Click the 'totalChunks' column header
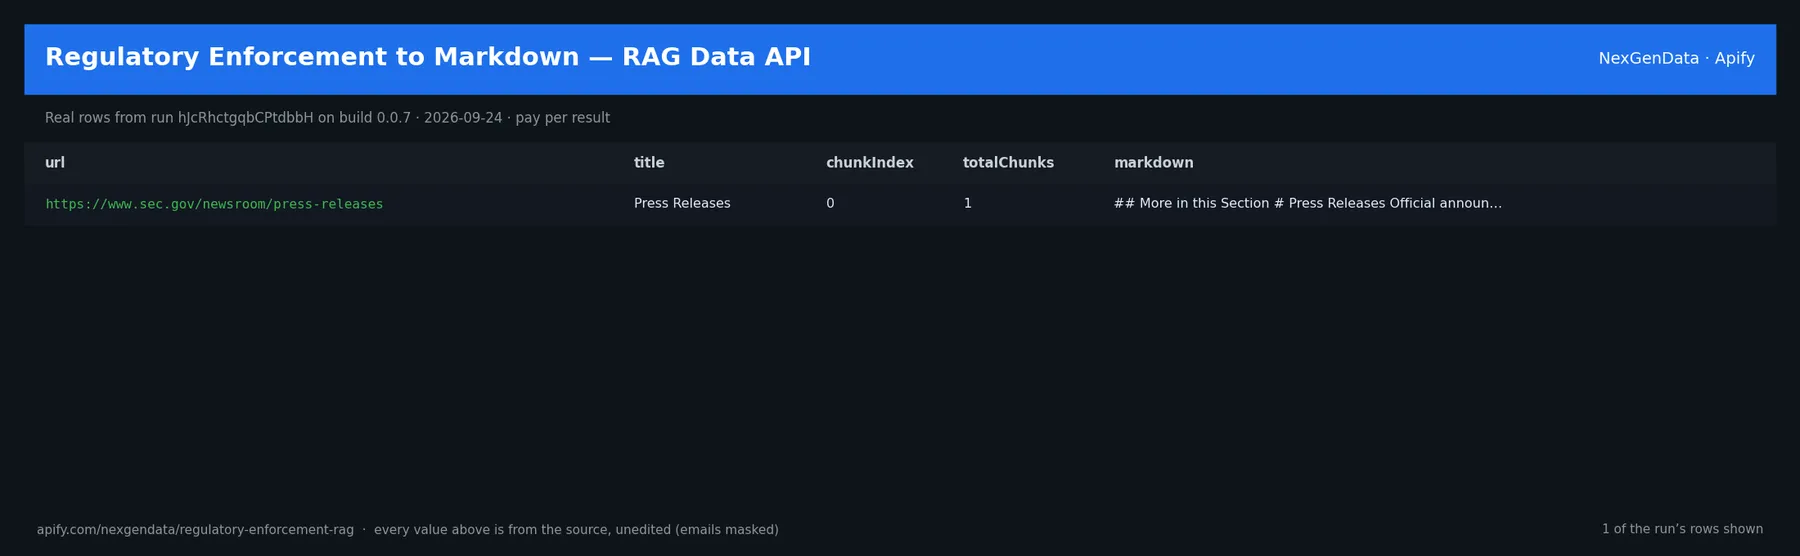This screenshot has width=1800, height=556. [1008, 163]
